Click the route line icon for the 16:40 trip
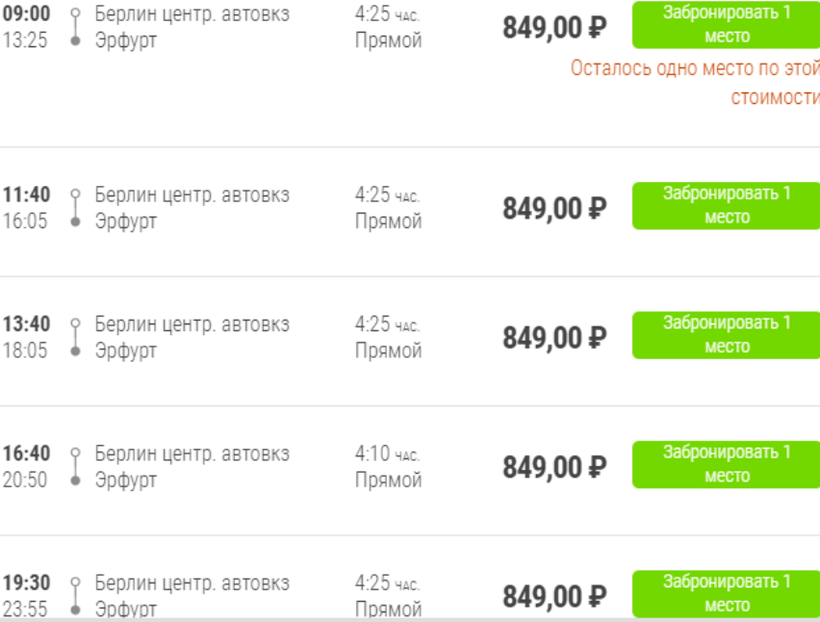 pos(75,466)
